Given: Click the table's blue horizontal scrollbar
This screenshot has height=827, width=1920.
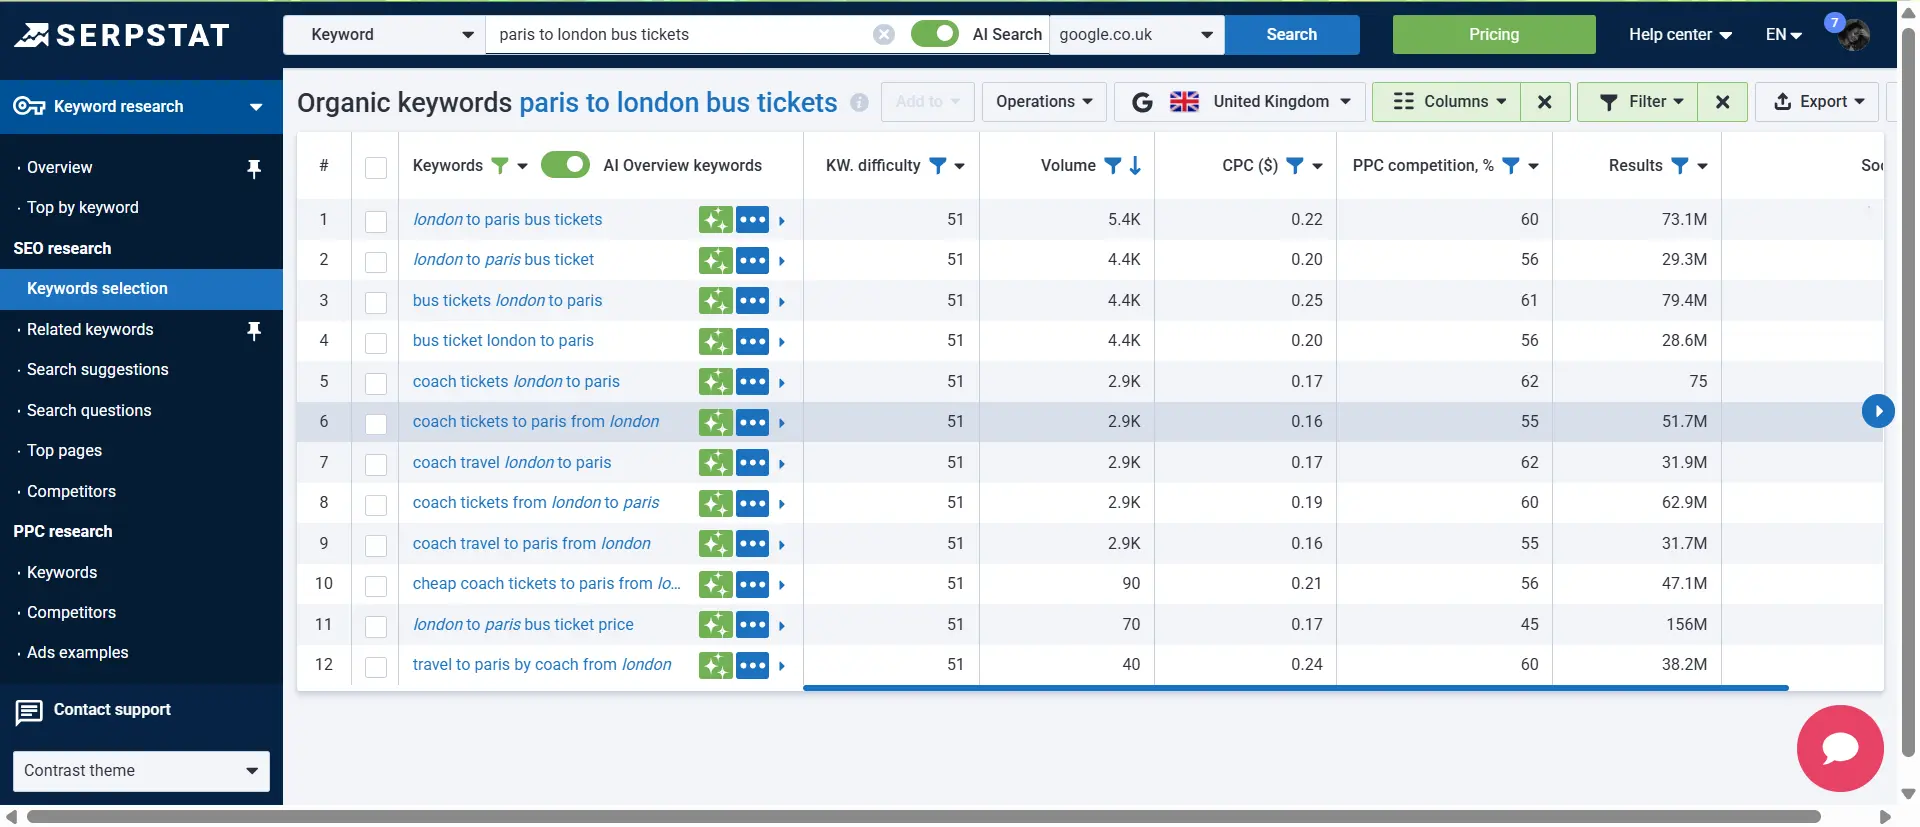Looking at the screenshot, I should point(1295,688).
